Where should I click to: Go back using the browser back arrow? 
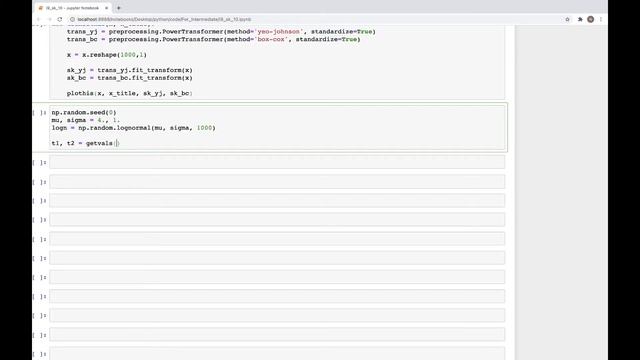(39, 19)
